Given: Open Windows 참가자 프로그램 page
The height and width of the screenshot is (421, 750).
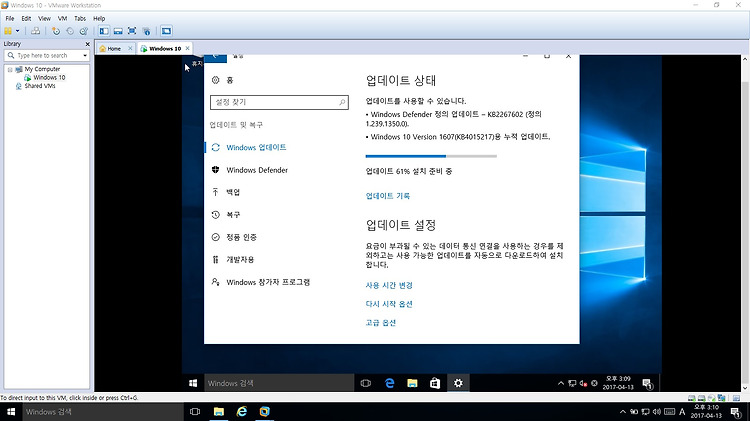Looking at the screenshot, I should 268,282.
